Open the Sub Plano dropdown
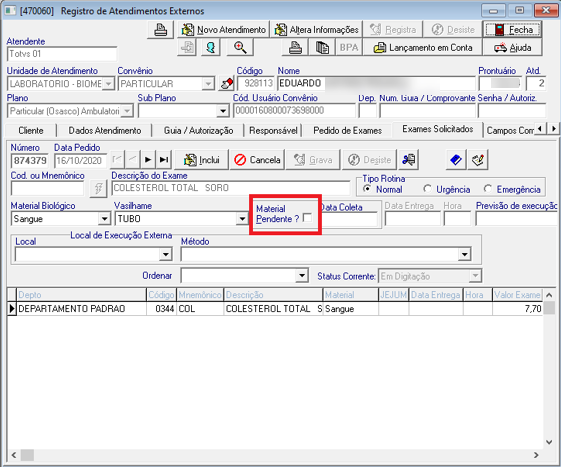Screen dimensions: 561x467 click(x=223, y=111)
